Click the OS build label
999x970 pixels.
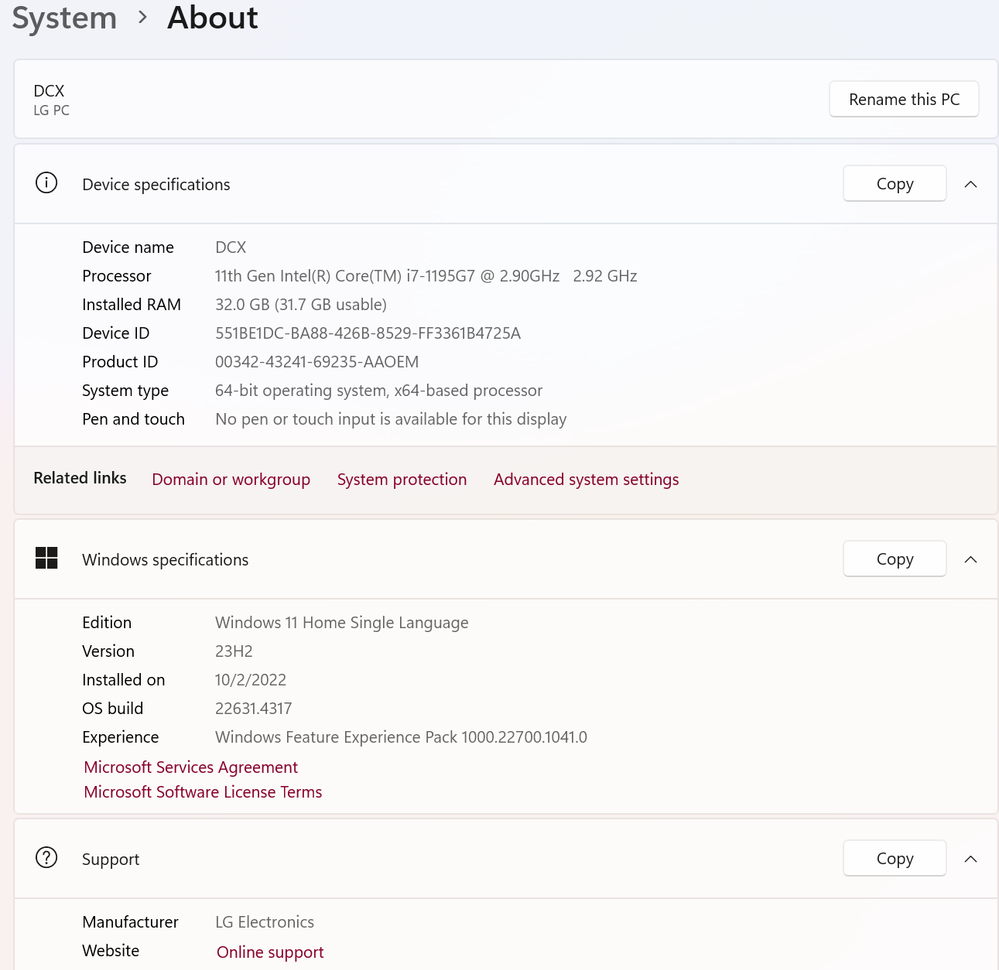(x=112, y=709)
